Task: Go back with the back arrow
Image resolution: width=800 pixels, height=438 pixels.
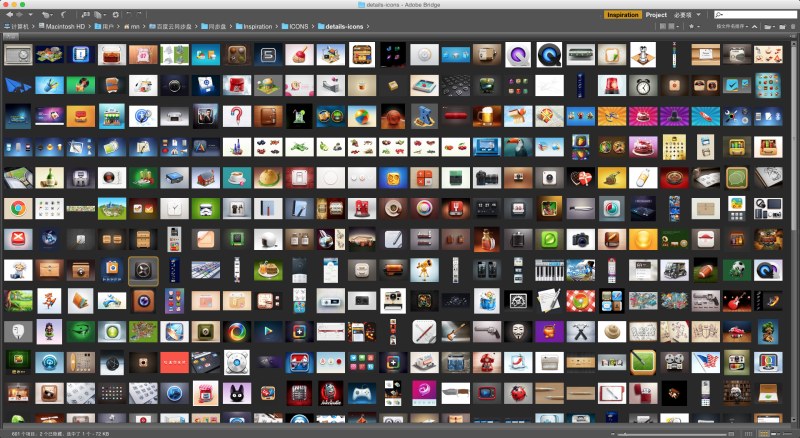Action: 9,15
